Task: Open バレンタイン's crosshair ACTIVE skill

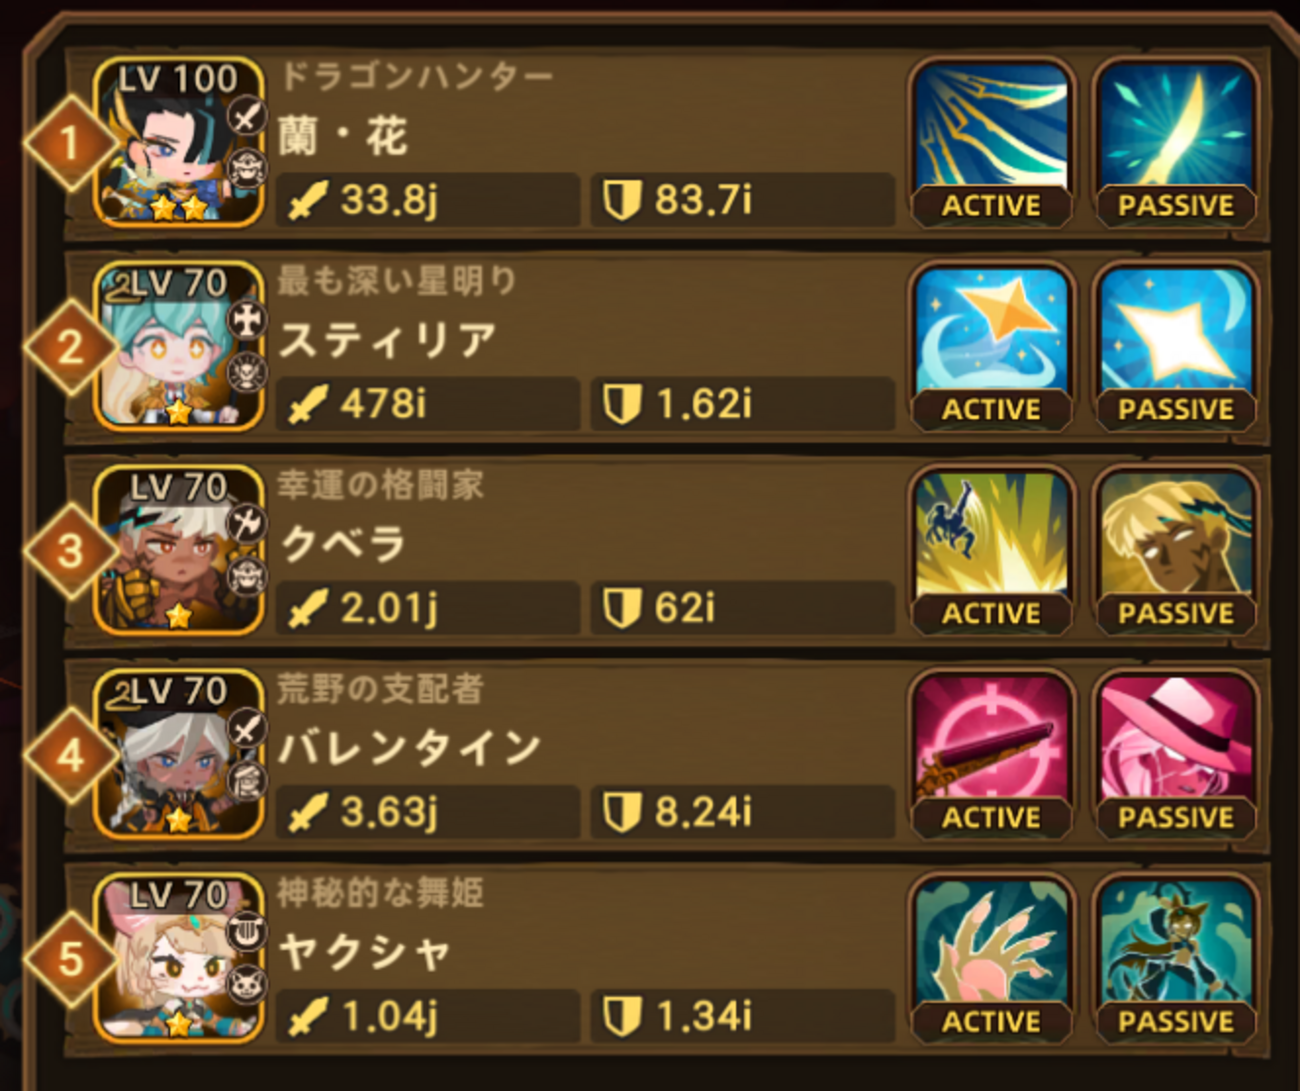Action: pos(992,755)
